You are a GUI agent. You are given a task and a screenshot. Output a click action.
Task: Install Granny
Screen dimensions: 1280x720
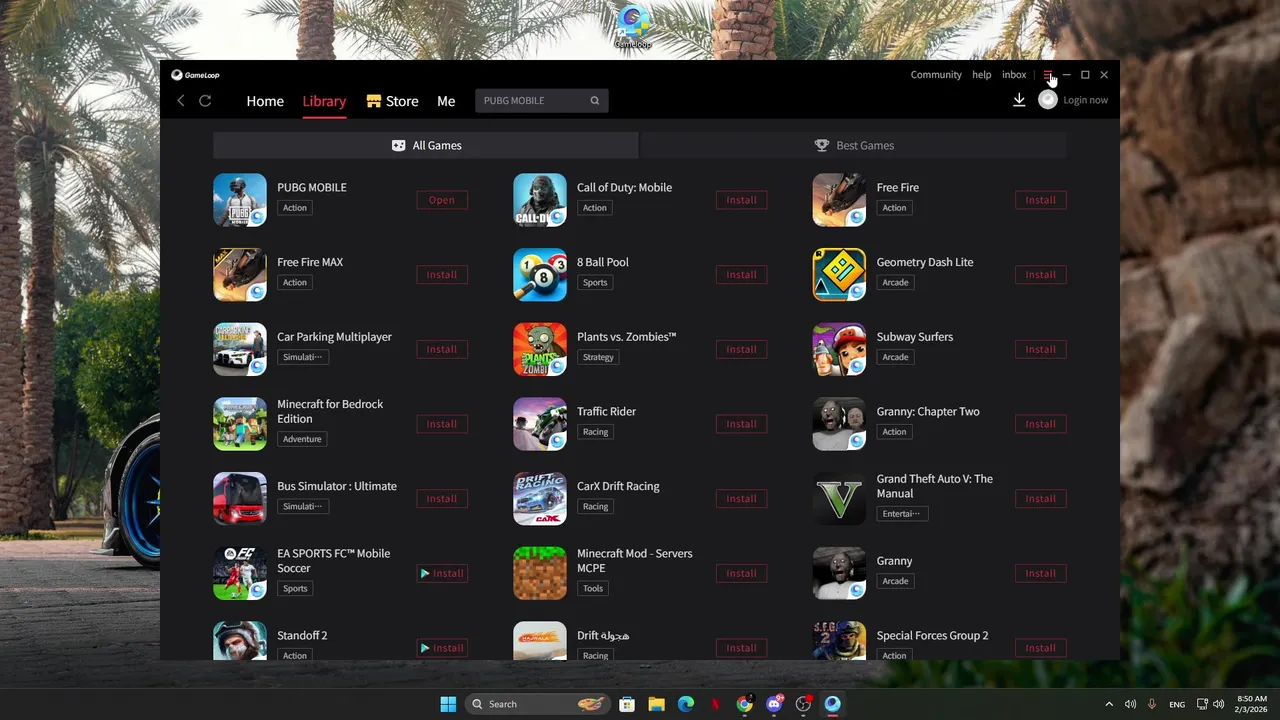[x=1040, y=573]
